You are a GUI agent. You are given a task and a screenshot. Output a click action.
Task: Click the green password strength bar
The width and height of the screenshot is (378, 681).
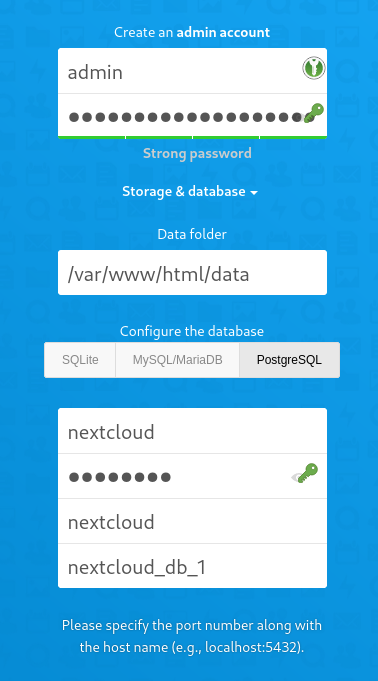click(192, 137)
